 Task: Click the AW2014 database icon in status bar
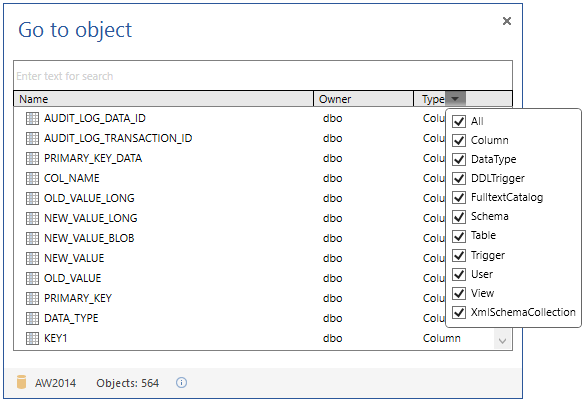point(22,382)
